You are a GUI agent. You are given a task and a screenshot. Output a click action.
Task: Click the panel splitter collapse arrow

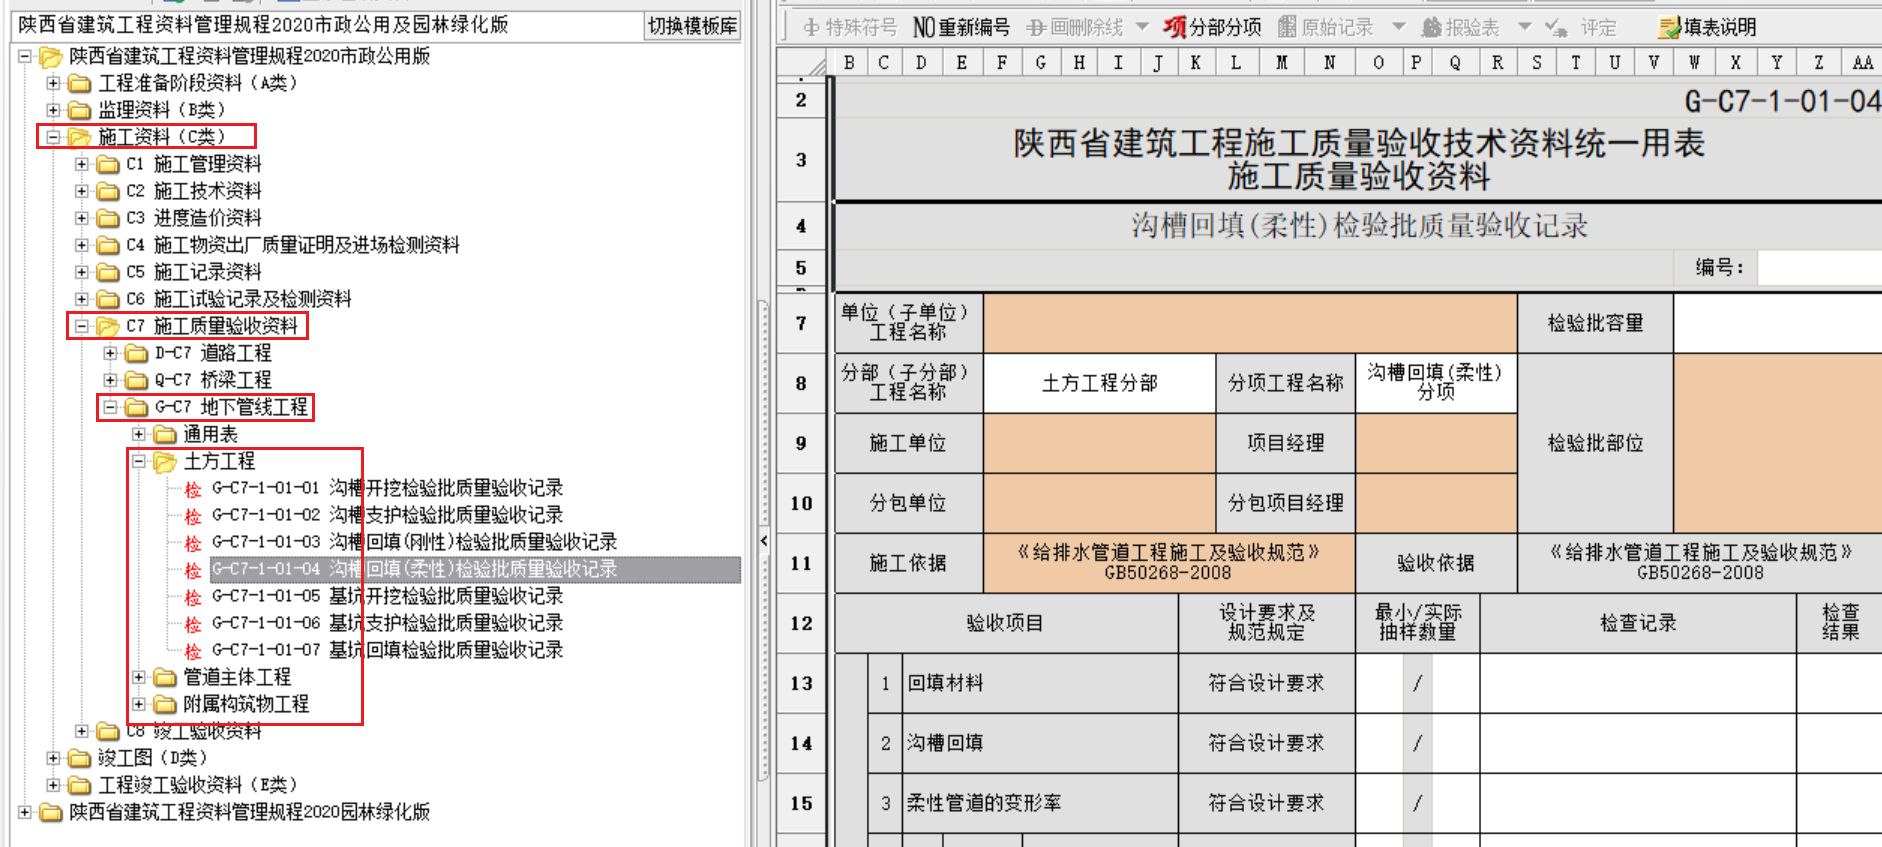tap(763, 541)
